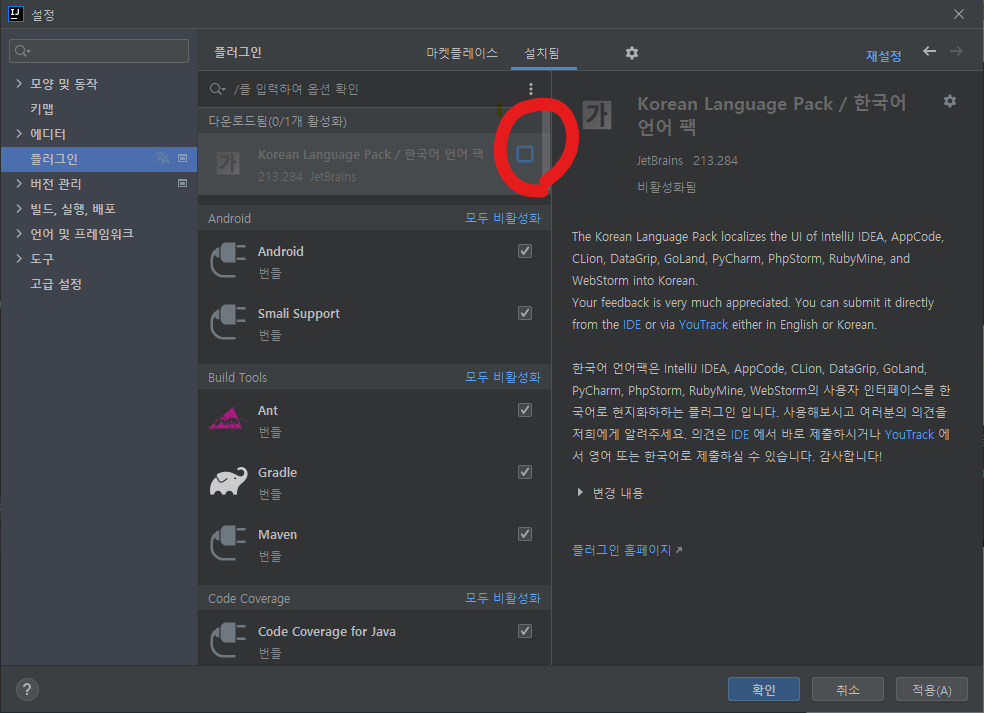Click the large Korean Language Pack detail icon
The width and height of the screenshot is (984, 713).
click(597, 115)
